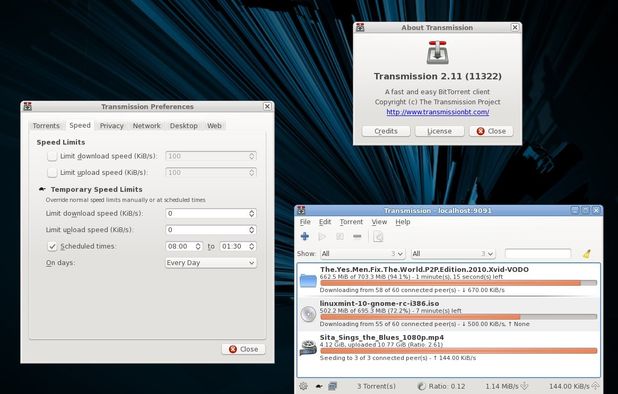Click the disc icon of linuxmint torrent
The width and height of the screenshot is (618, 394).
pos(308,314)
